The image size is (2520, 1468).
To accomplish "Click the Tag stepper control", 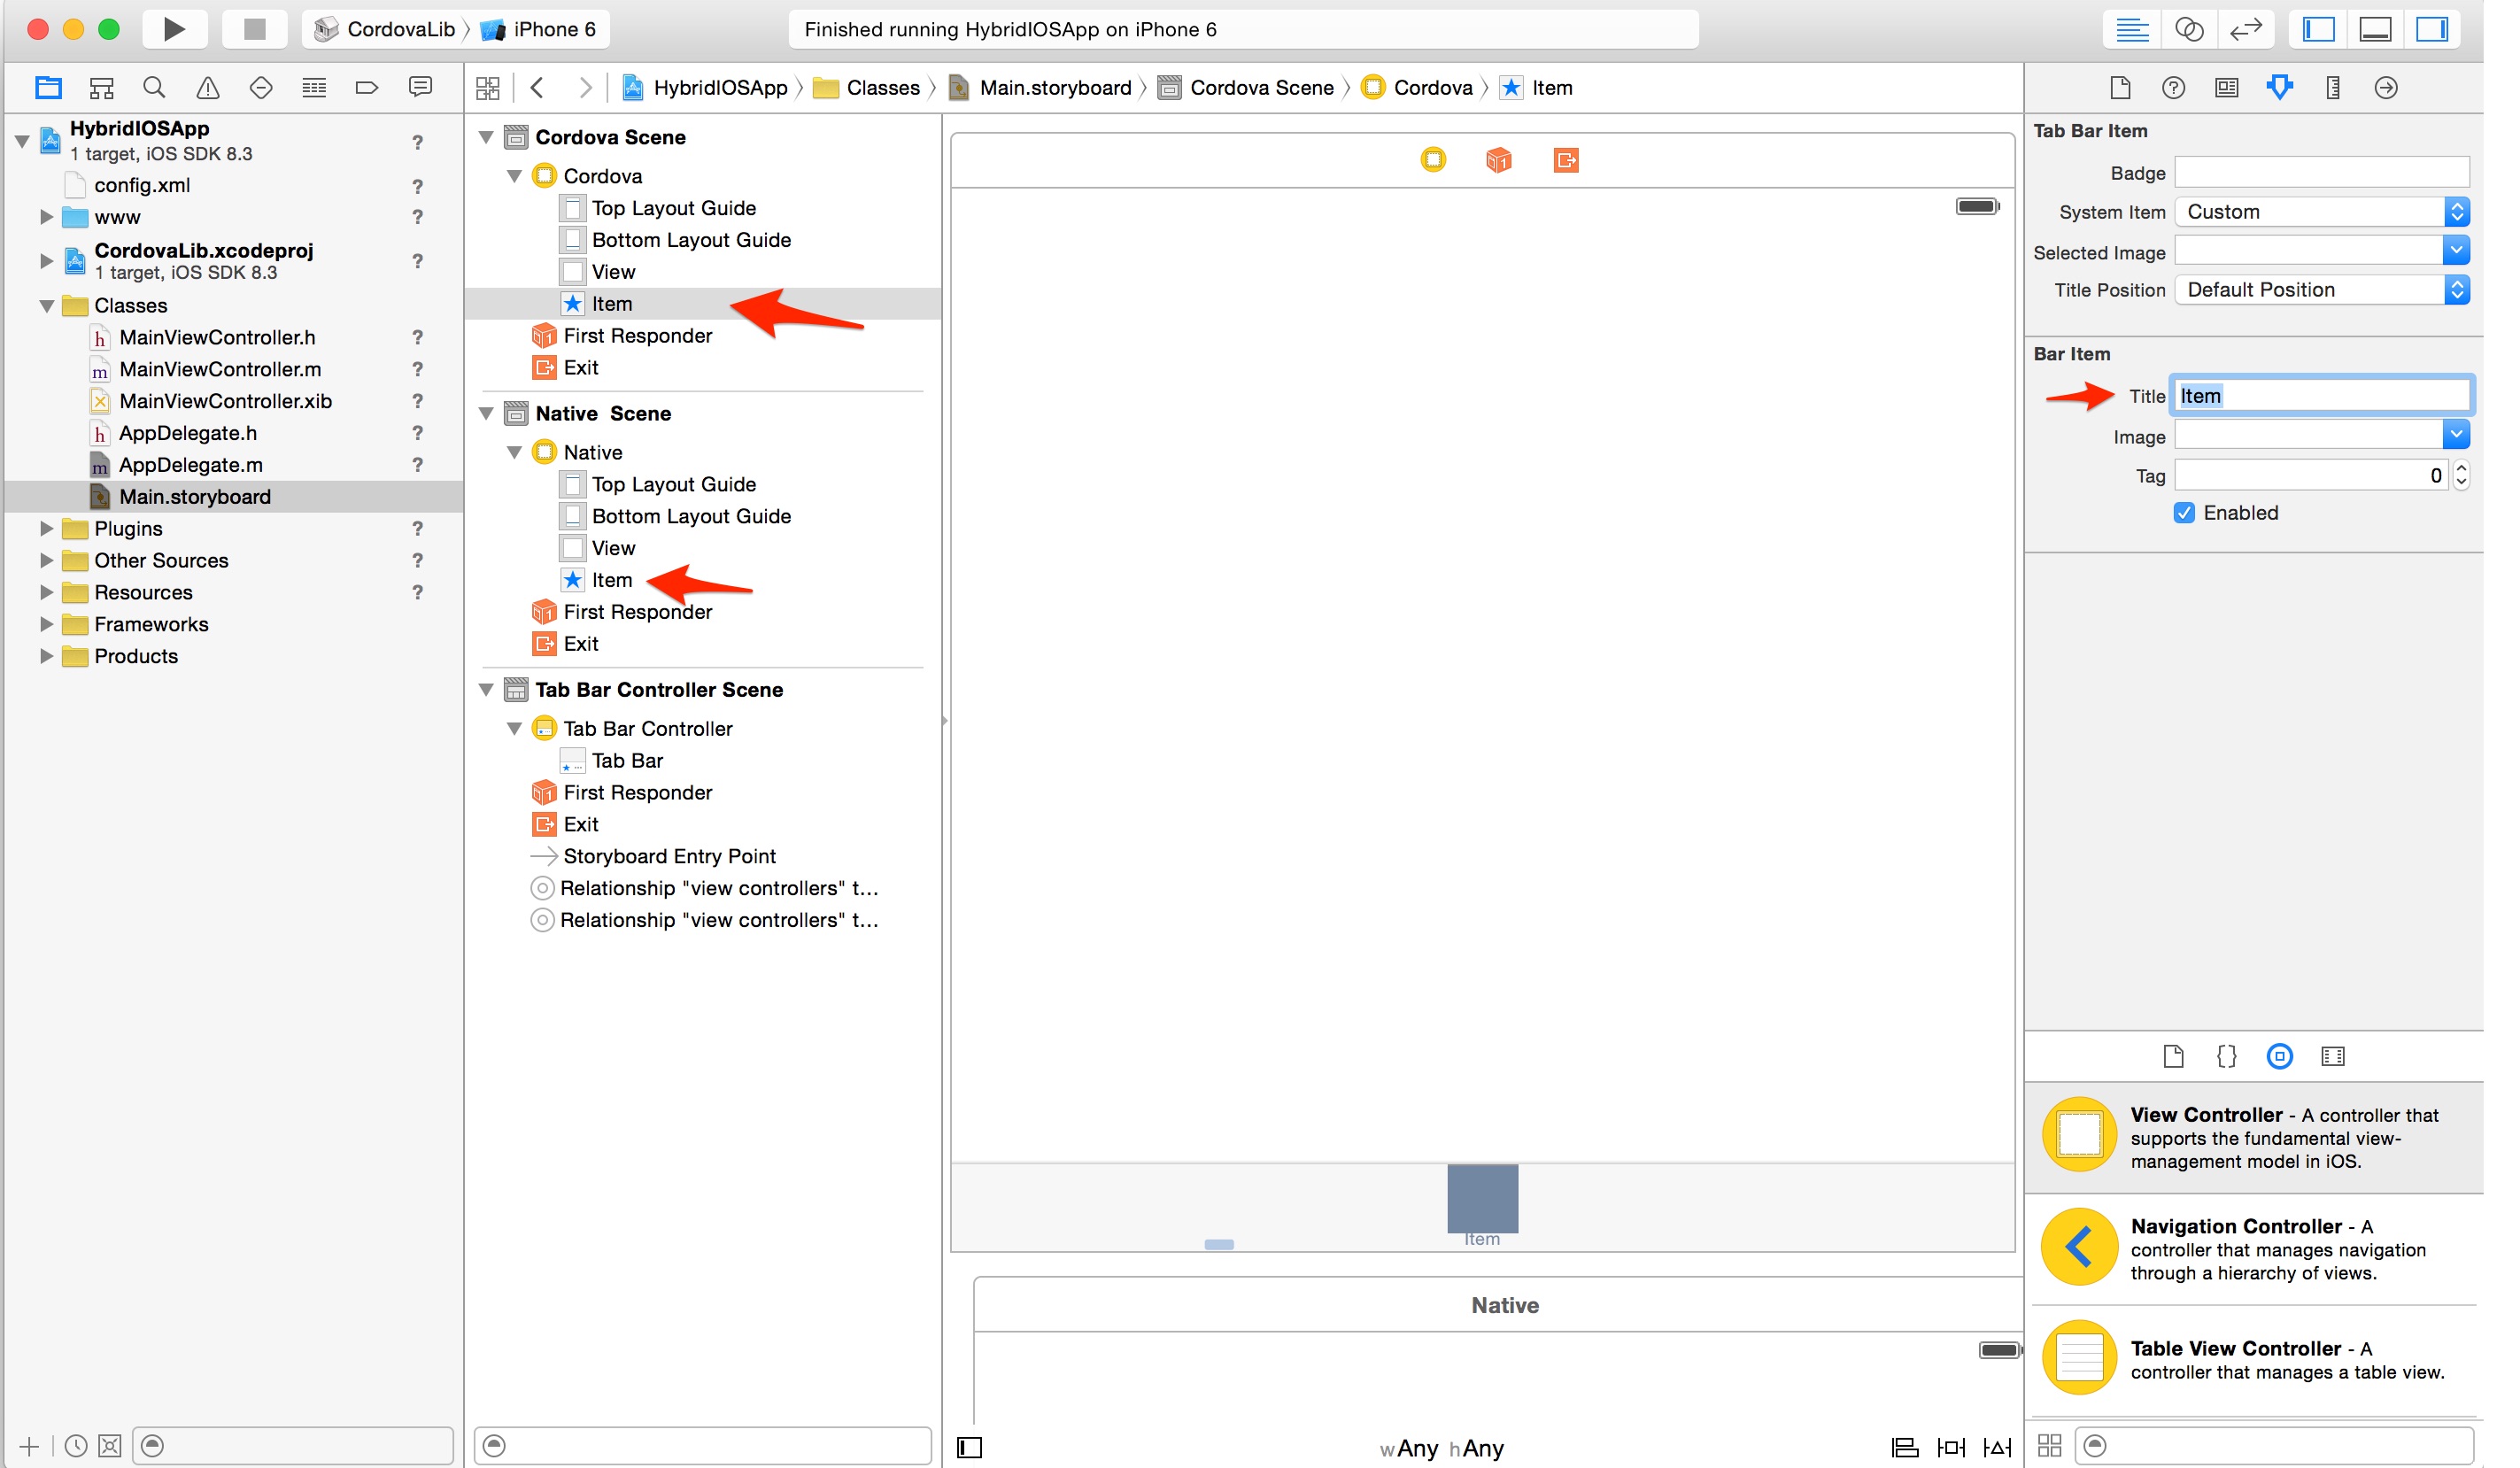I will tap(2461, 476).
